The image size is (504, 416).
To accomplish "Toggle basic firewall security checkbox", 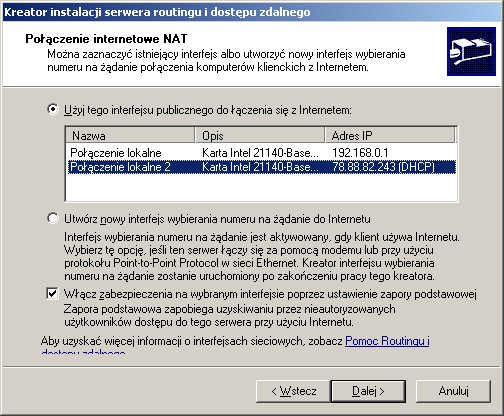I will pyautogui.click(x=52, y=294).
